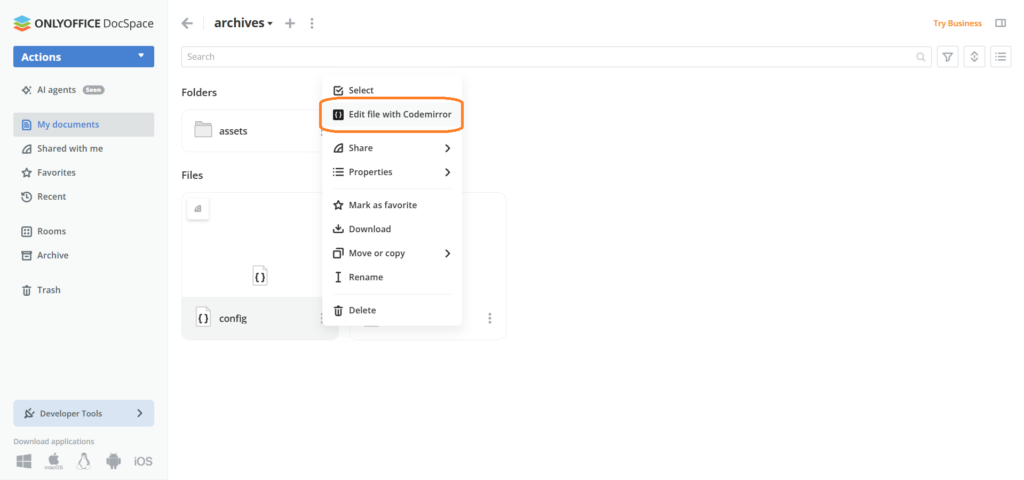Toggle the info panel icon
The height and width of the screenshot is (480, 1024).
click(1000, 23)
